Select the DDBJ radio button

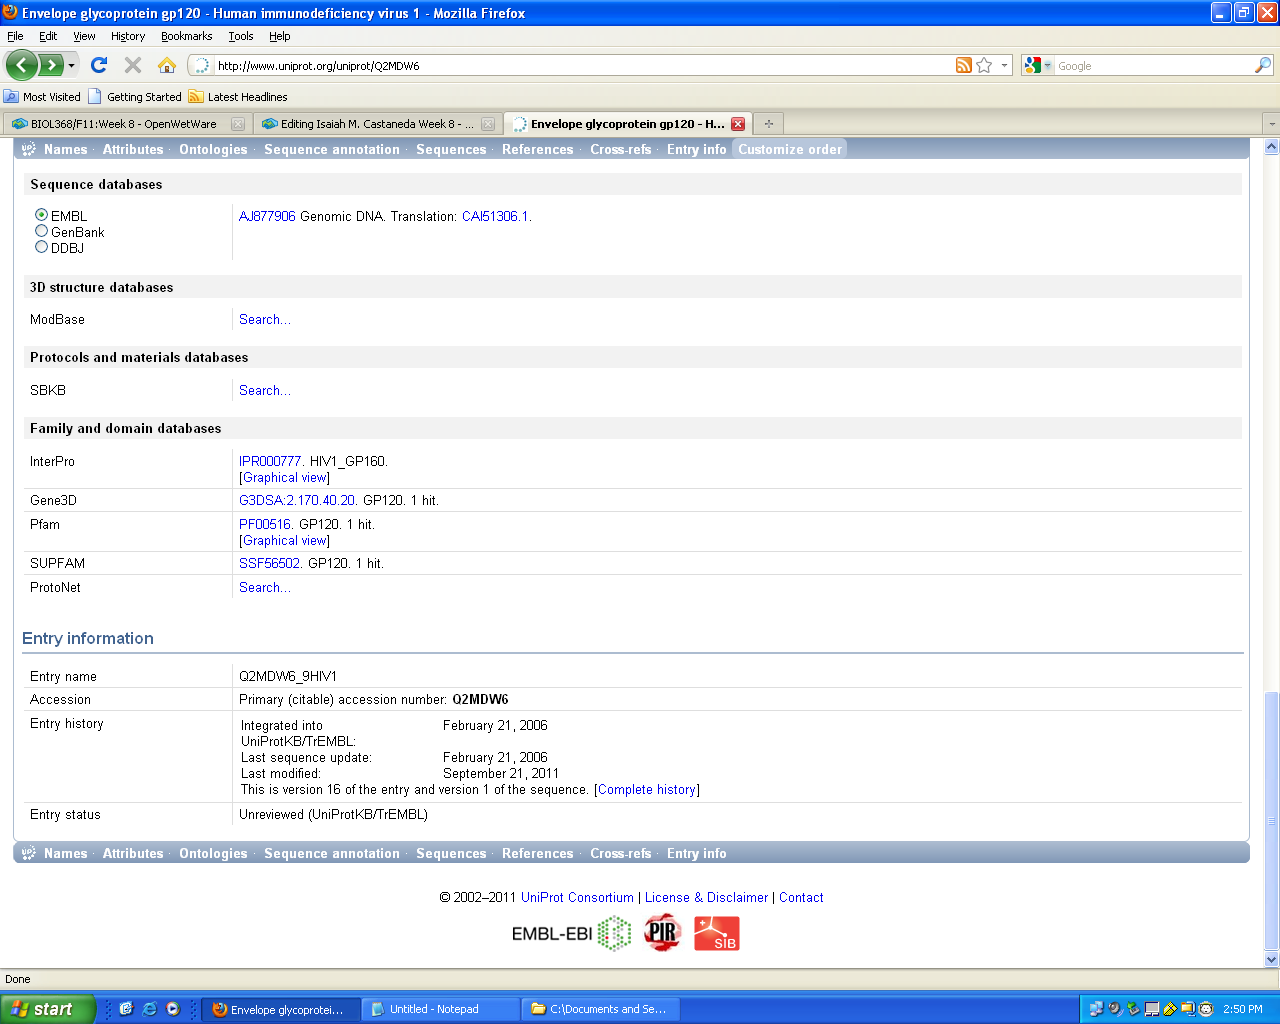point(42,247)
